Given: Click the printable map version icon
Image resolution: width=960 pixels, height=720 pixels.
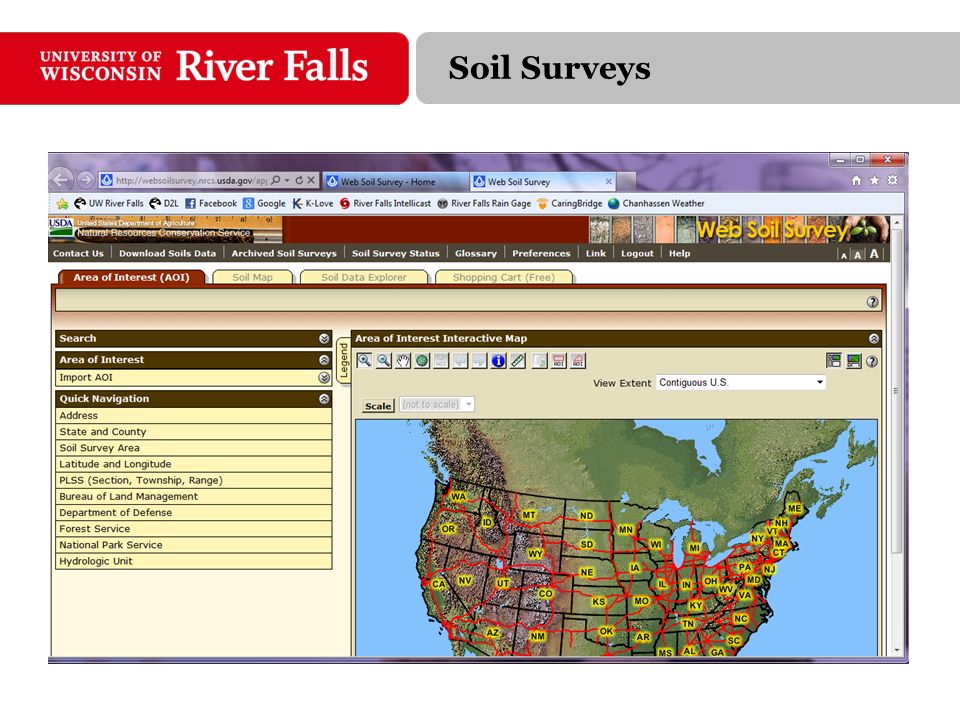Looking at the screenshot, I should point(853,361).
